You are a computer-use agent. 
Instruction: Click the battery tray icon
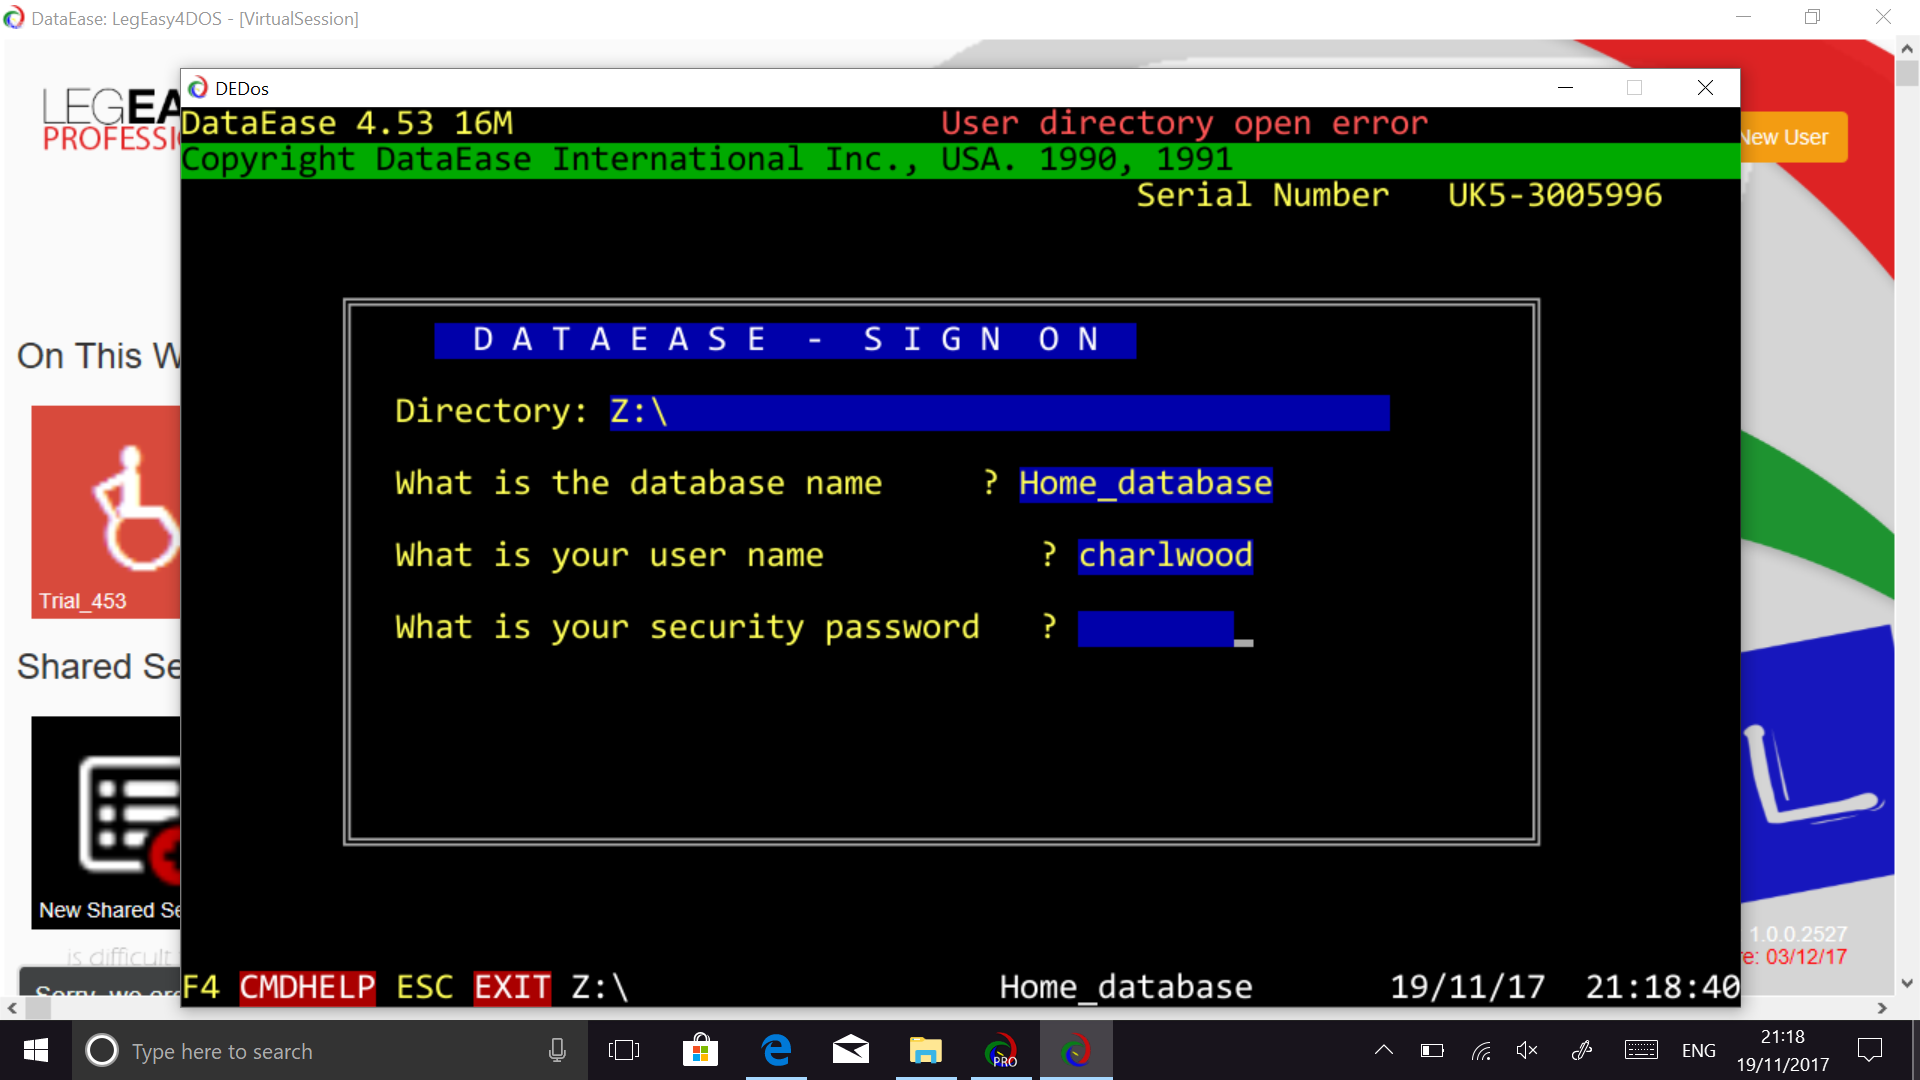pyautogui.click(x=1432, y=1050)
